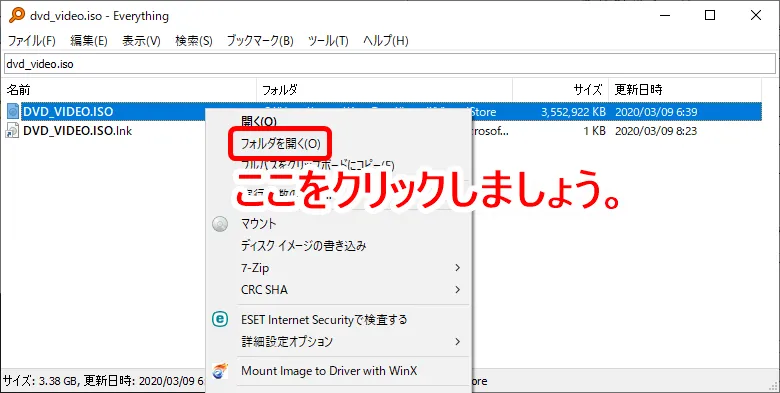This screenshot has width=780, height=393.
Task: Select マウント from the context menu
Action: tap(258, 224)
